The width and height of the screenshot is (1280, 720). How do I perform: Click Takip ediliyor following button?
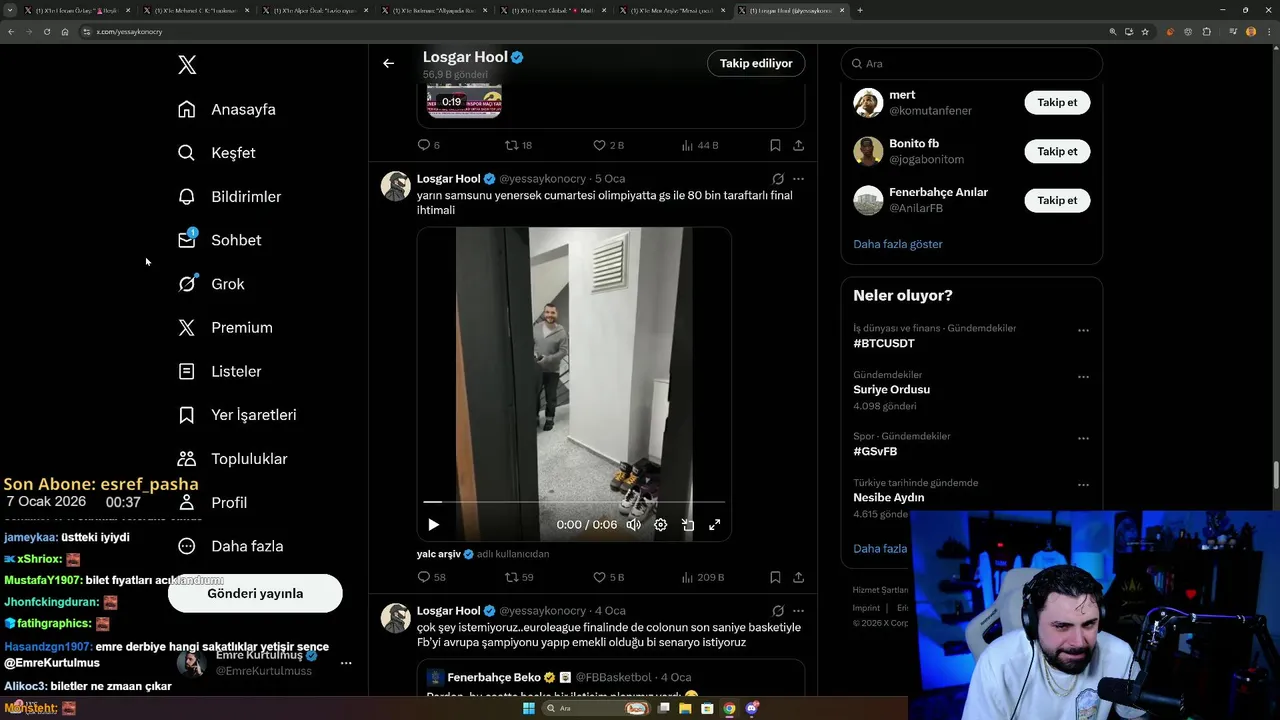pos(756,63)
